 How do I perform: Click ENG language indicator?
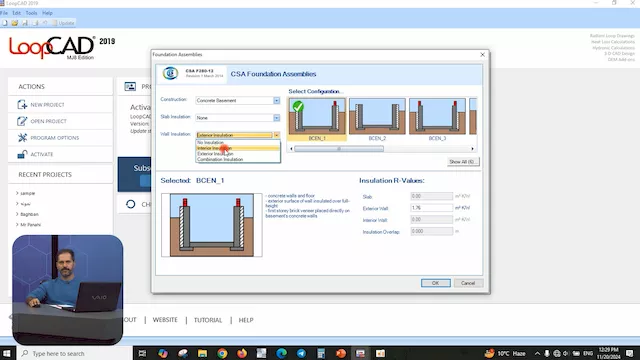(588, 353)
